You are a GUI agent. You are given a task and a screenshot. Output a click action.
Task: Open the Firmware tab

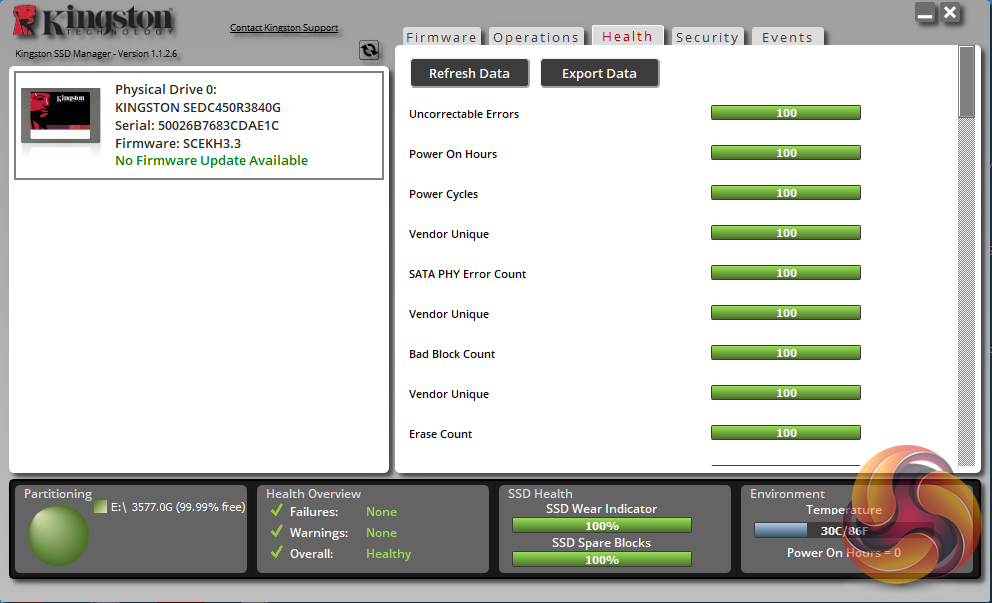pos(442,37)
